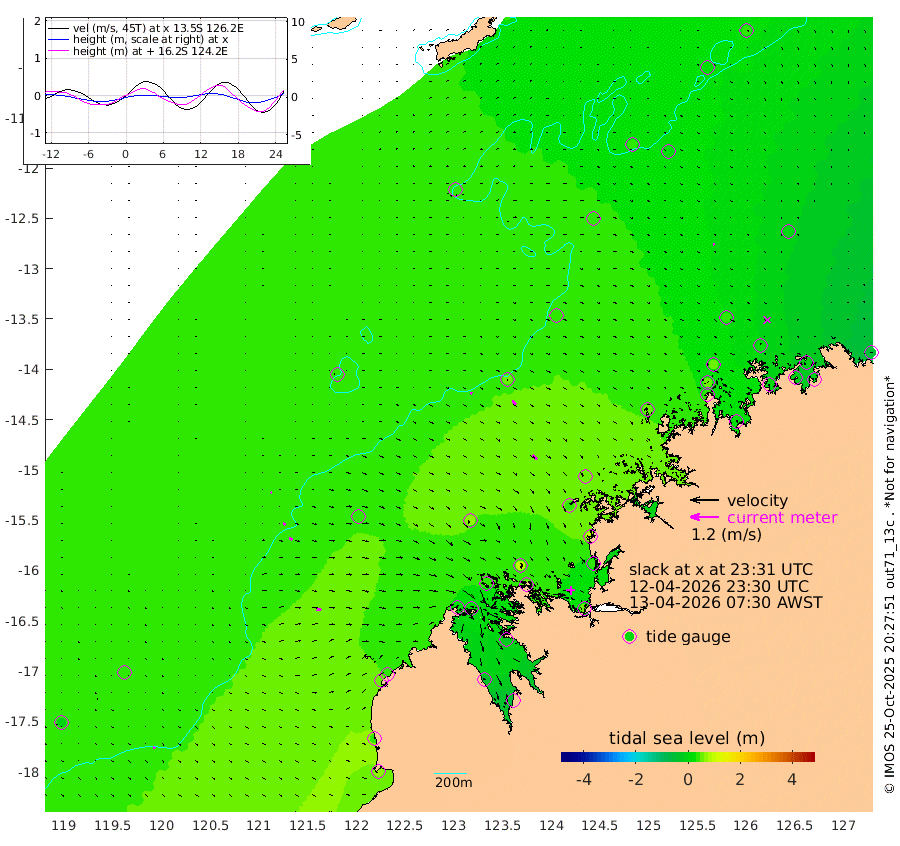The height and width of the screenshot is (846, 900).
Task: Click the 'tide gauge' legend label
Action: click(x=688, y=637)
